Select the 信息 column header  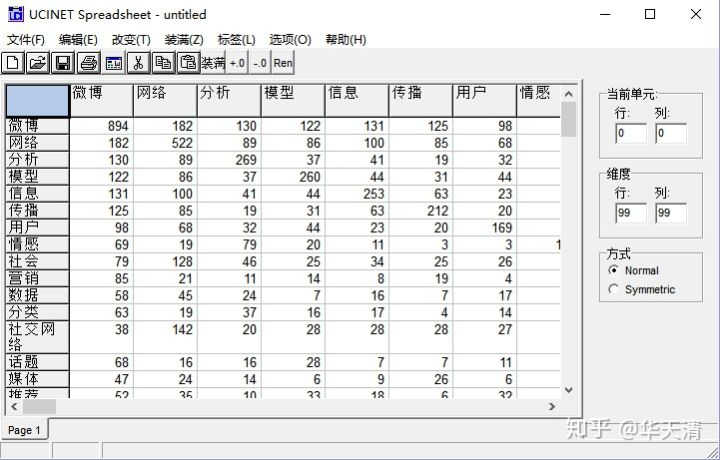(x=357, y=101)
